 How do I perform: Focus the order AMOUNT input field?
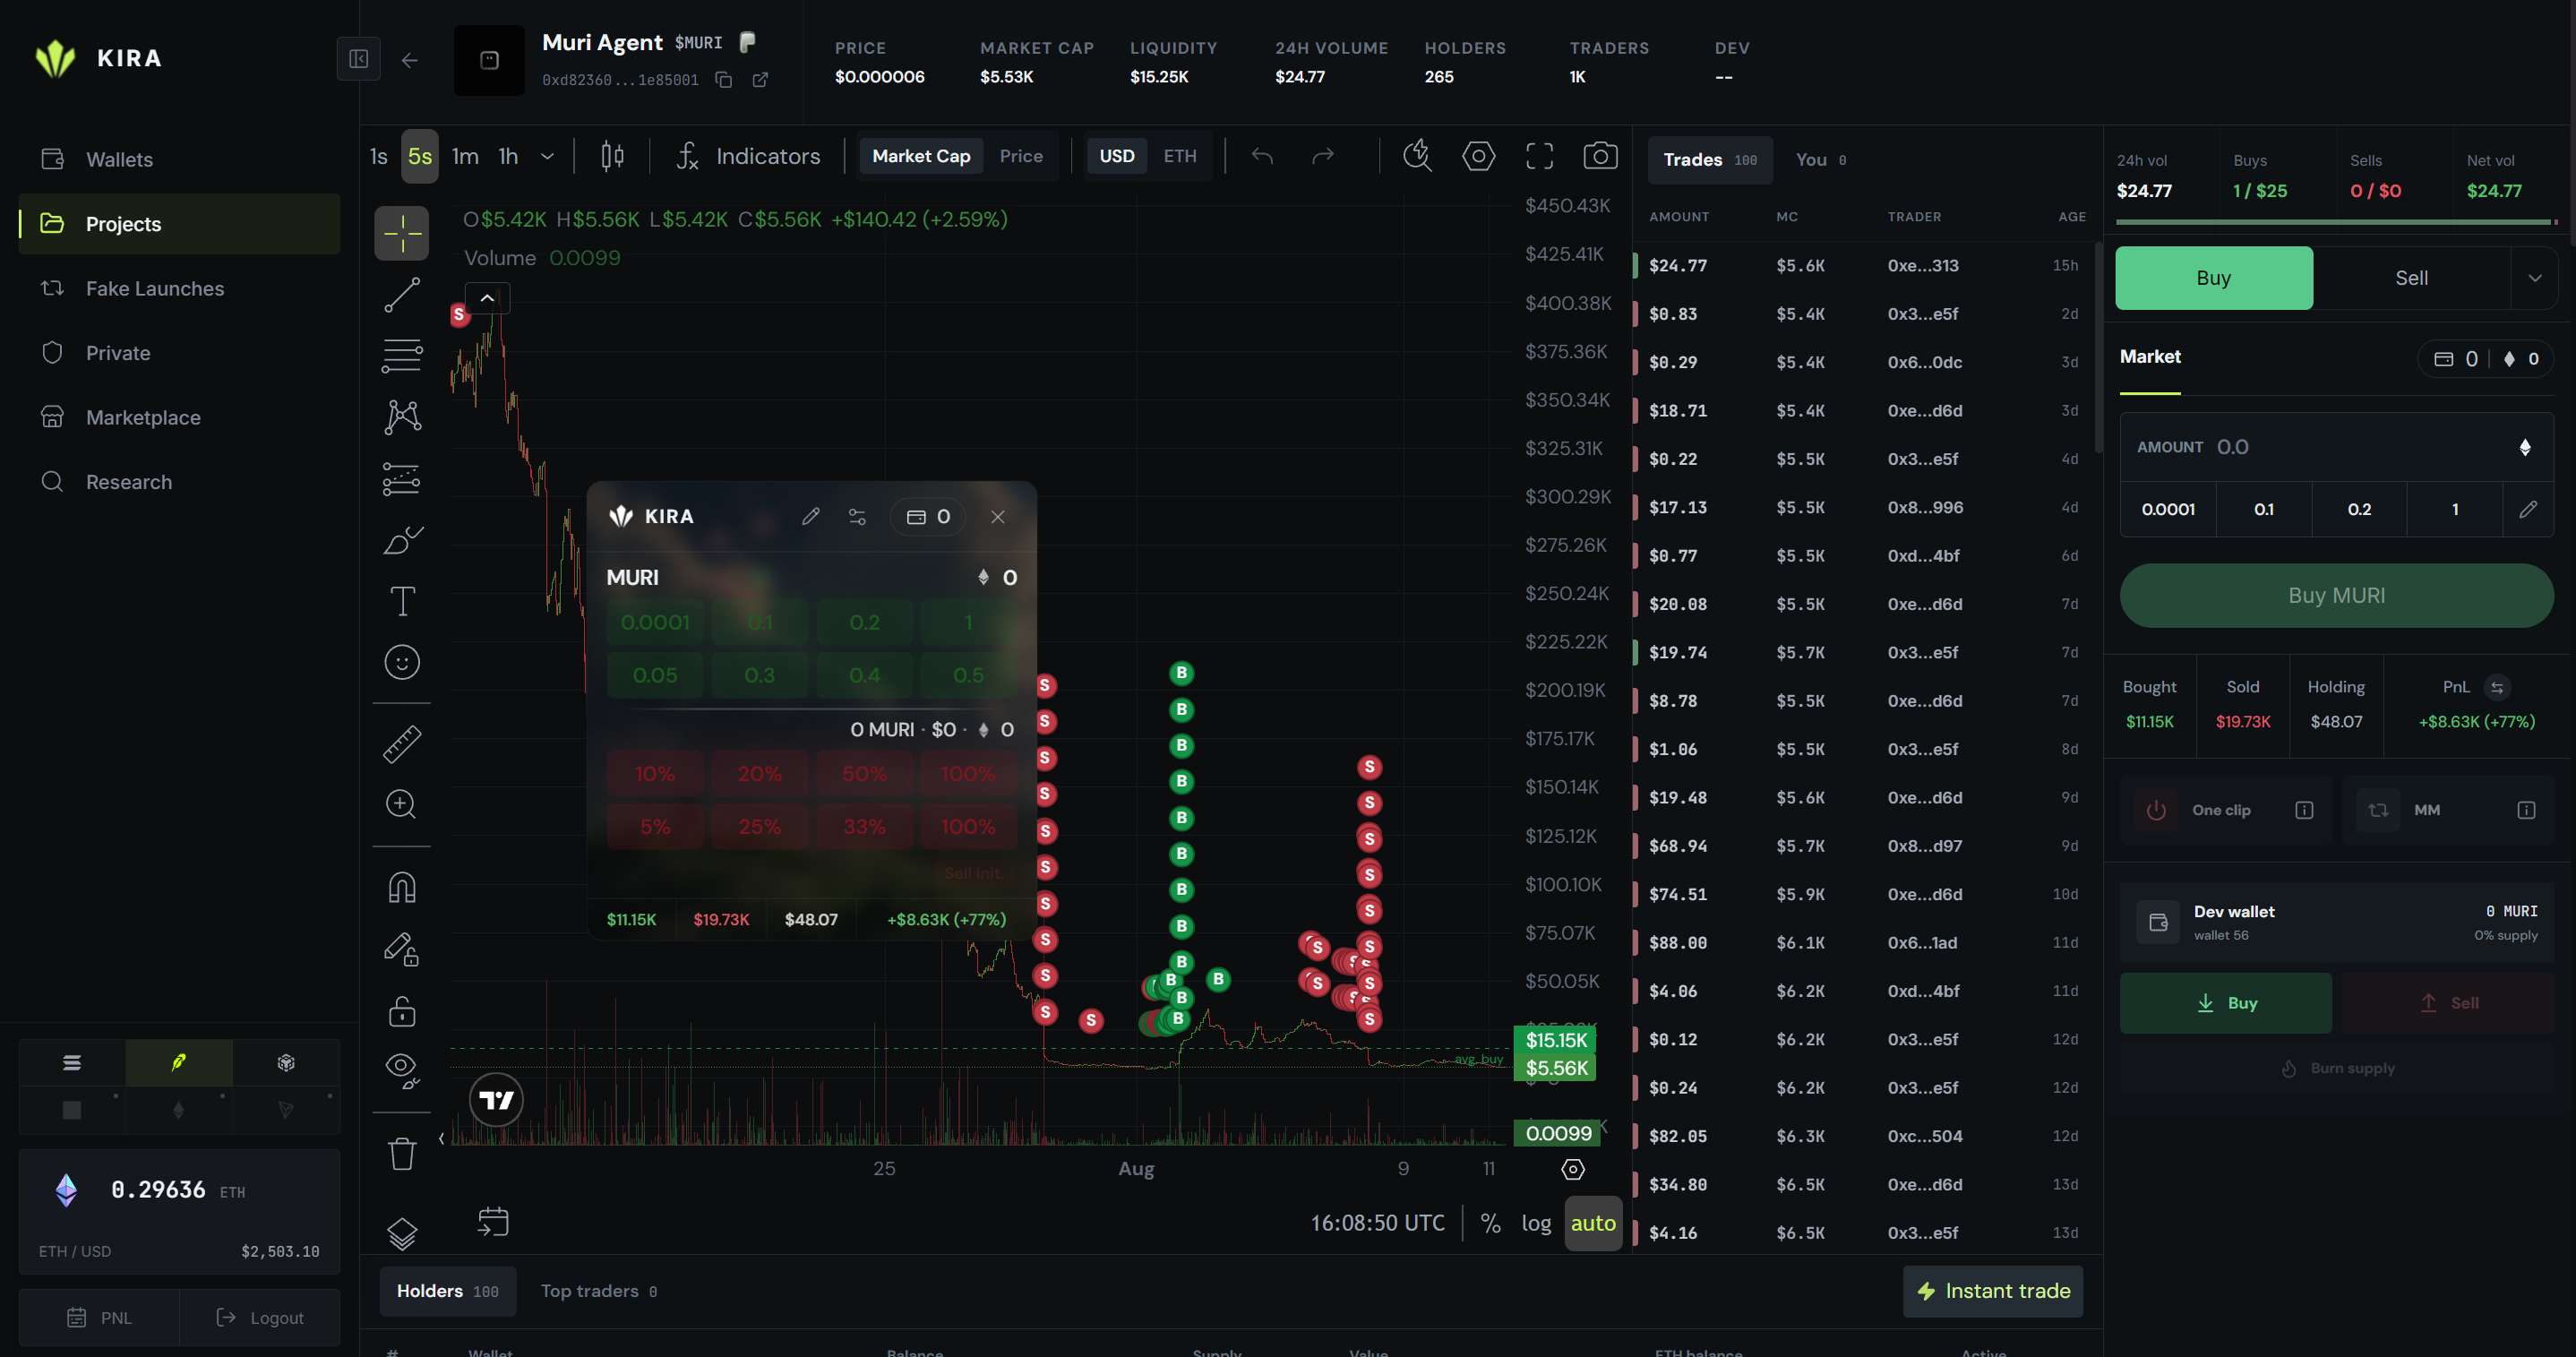[2336, 447]
